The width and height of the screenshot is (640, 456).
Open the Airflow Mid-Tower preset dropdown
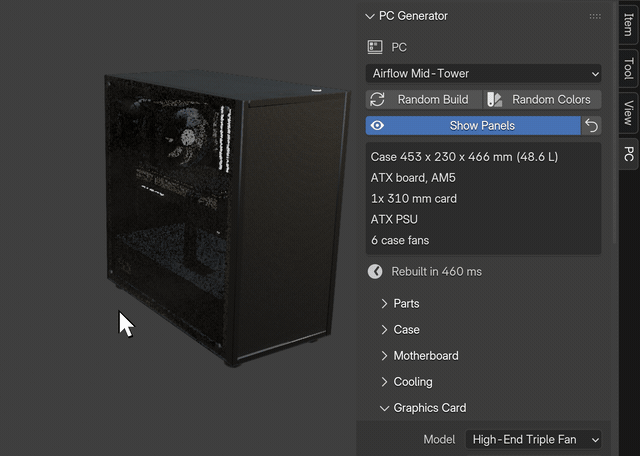click(x=483, y=73)
